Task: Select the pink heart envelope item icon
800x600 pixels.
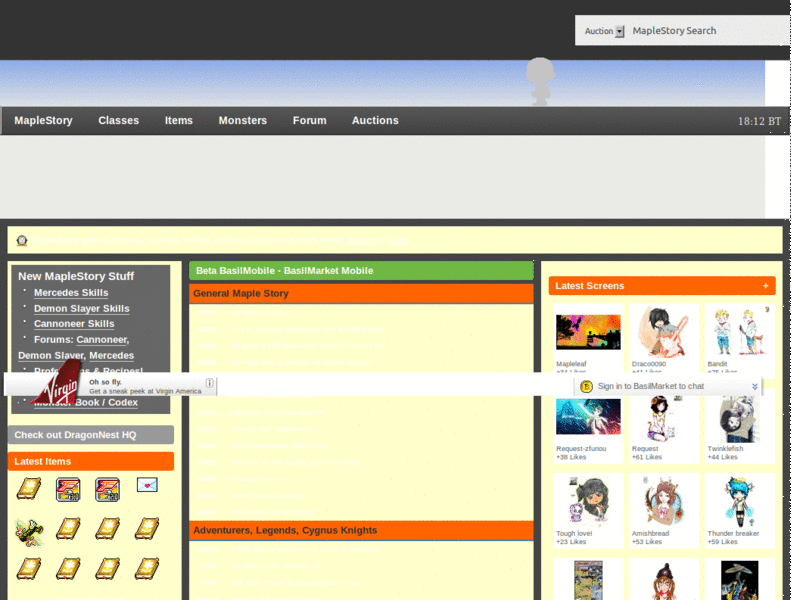Action: [147, 485]
